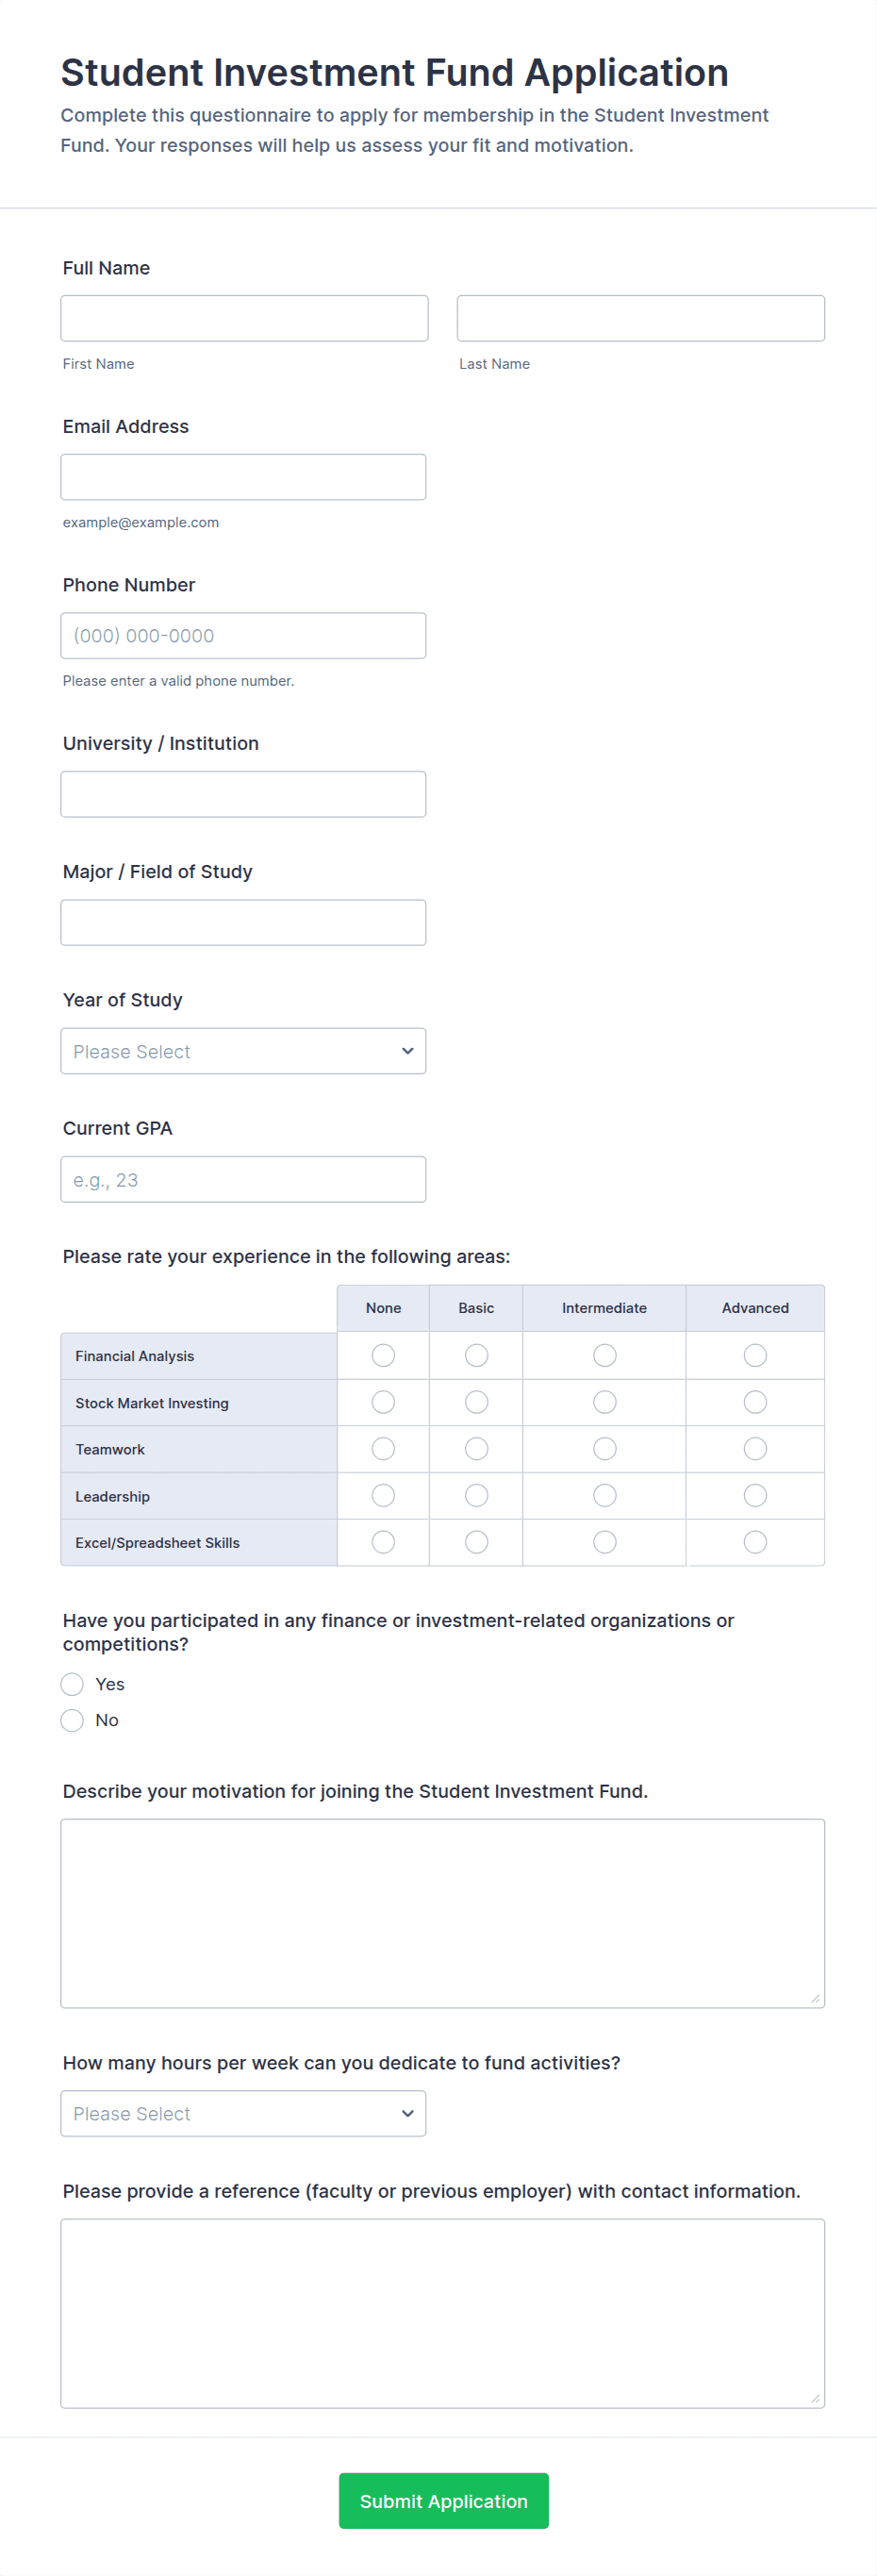This screenshot has width=877, height=2576.
Task: Open the Year of Study dropdown
Action: click(x=242, y=1051)
